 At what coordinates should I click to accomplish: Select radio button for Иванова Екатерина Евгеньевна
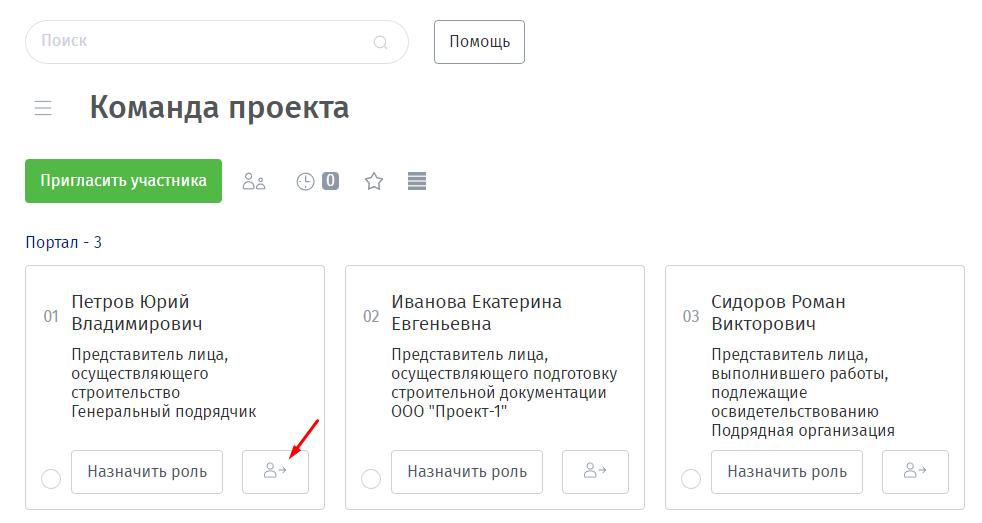pyautogui.click(x=371, y=479)
